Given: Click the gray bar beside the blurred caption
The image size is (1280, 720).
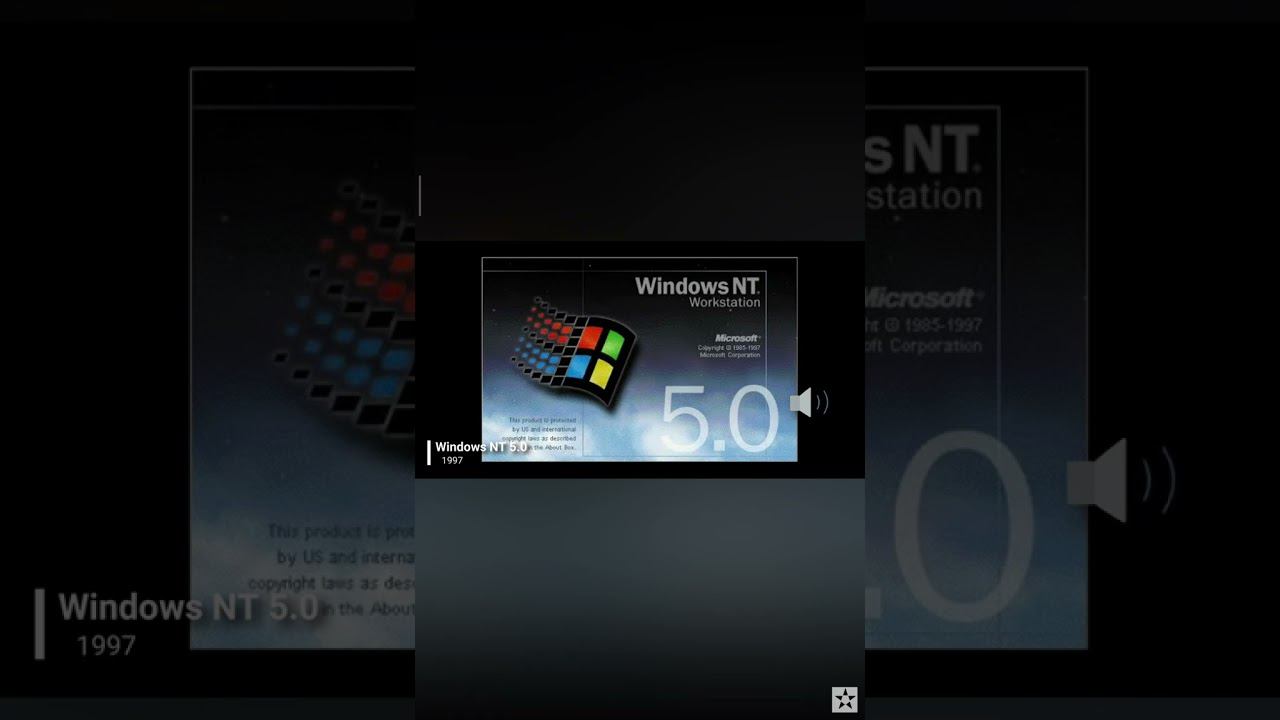Looking at the screenshot, I should 40,624.
